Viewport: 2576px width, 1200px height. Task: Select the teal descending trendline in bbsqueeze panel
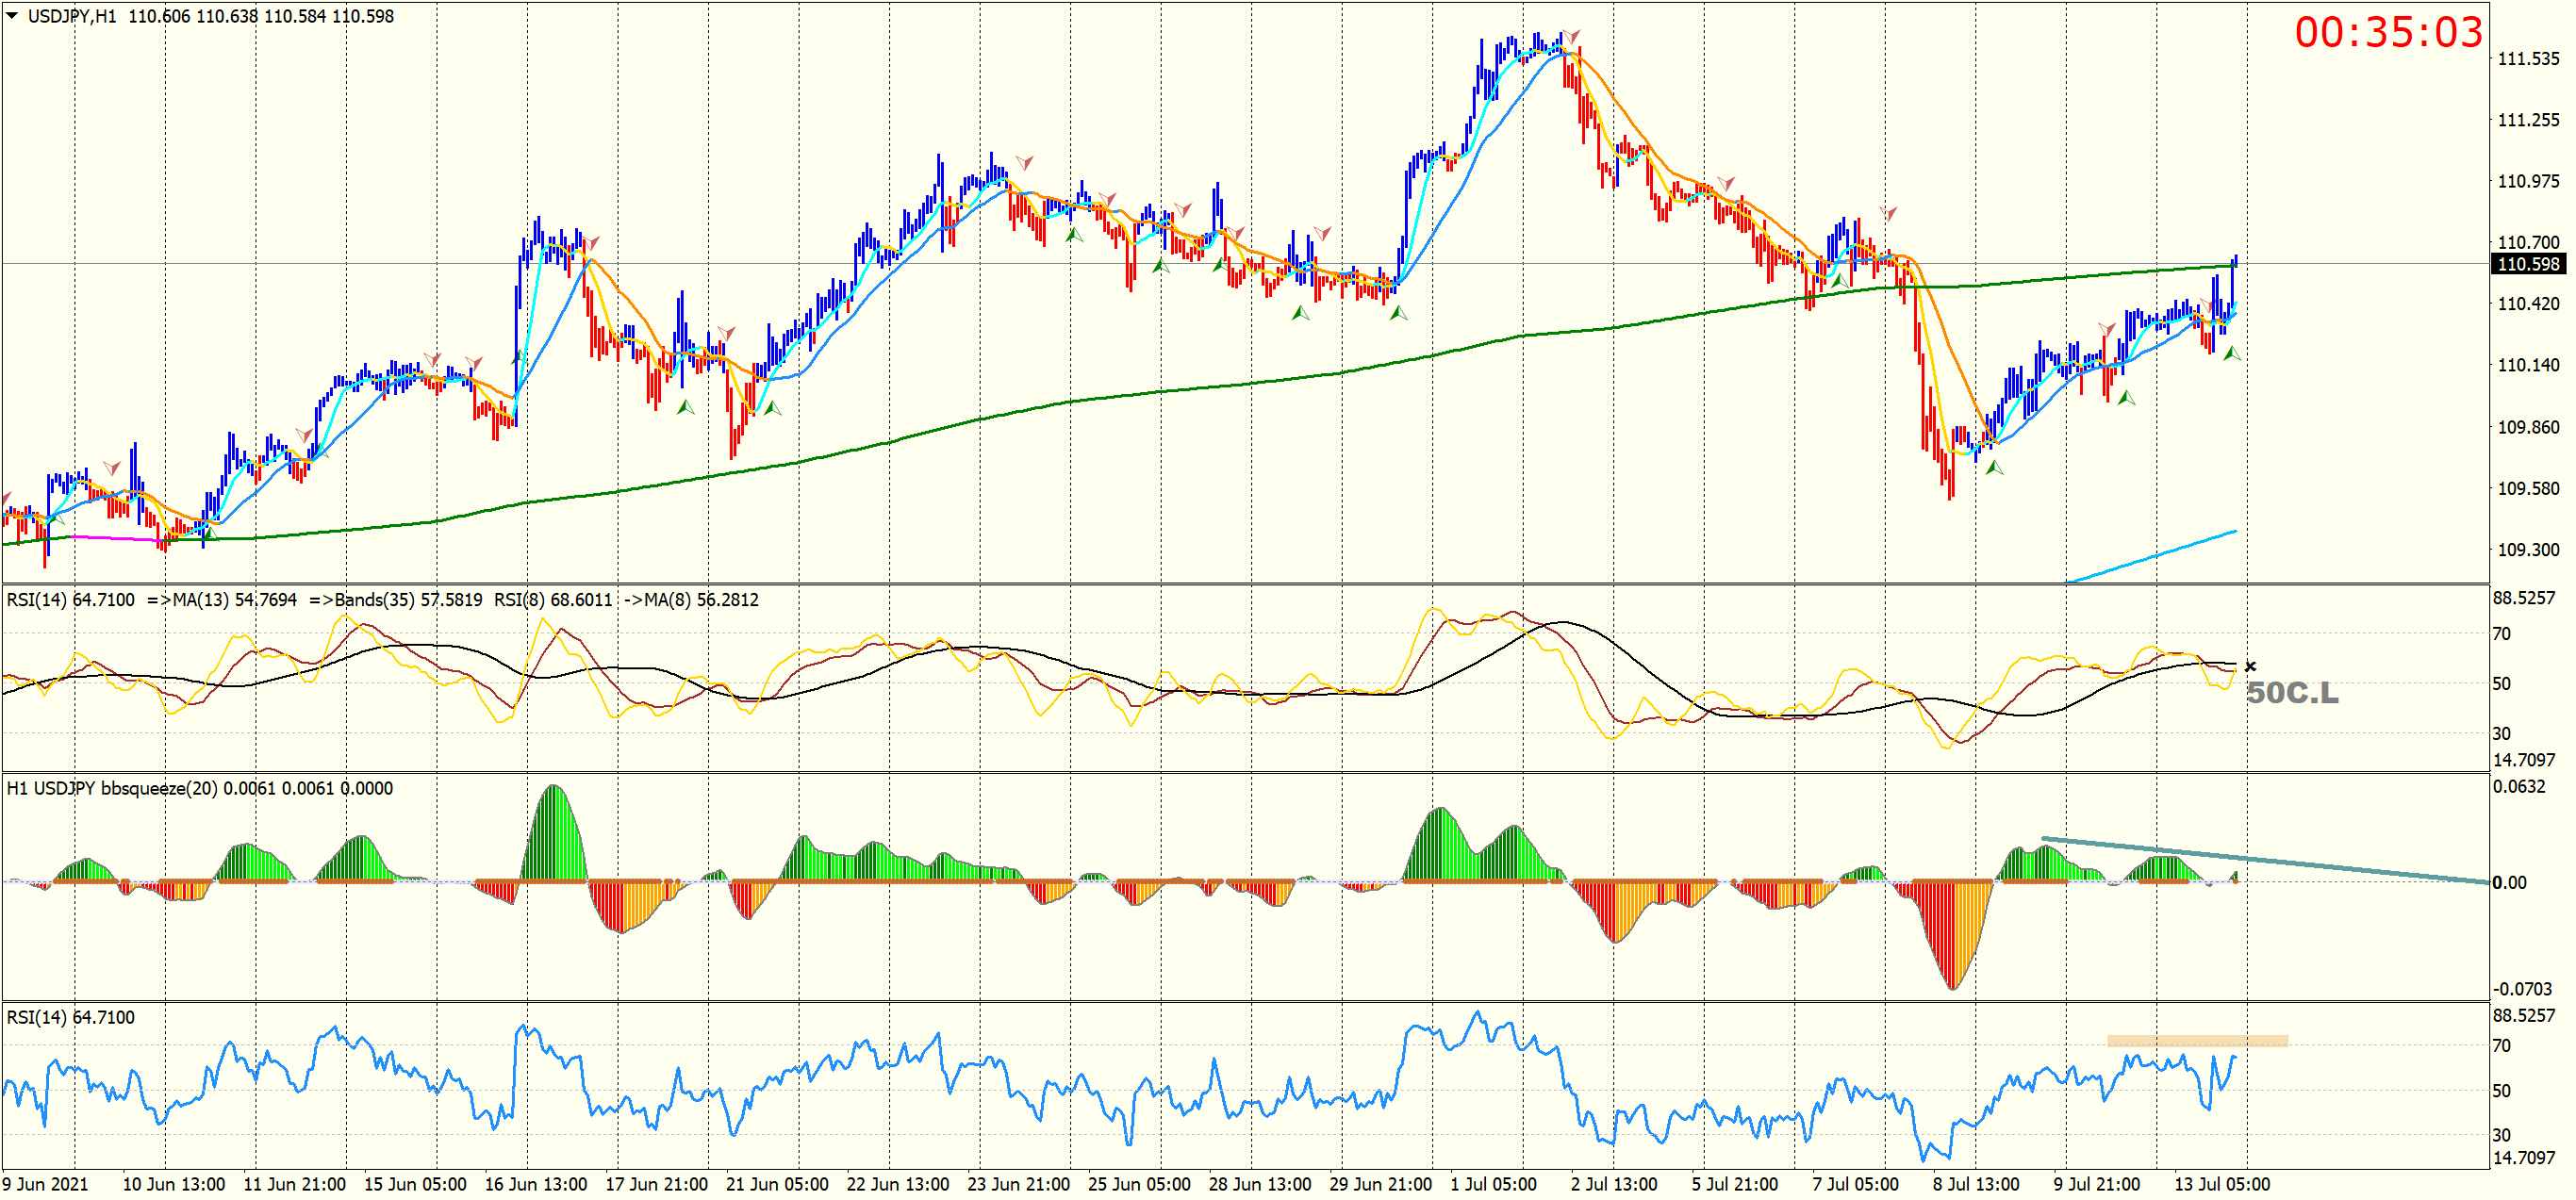[2300, 863]
